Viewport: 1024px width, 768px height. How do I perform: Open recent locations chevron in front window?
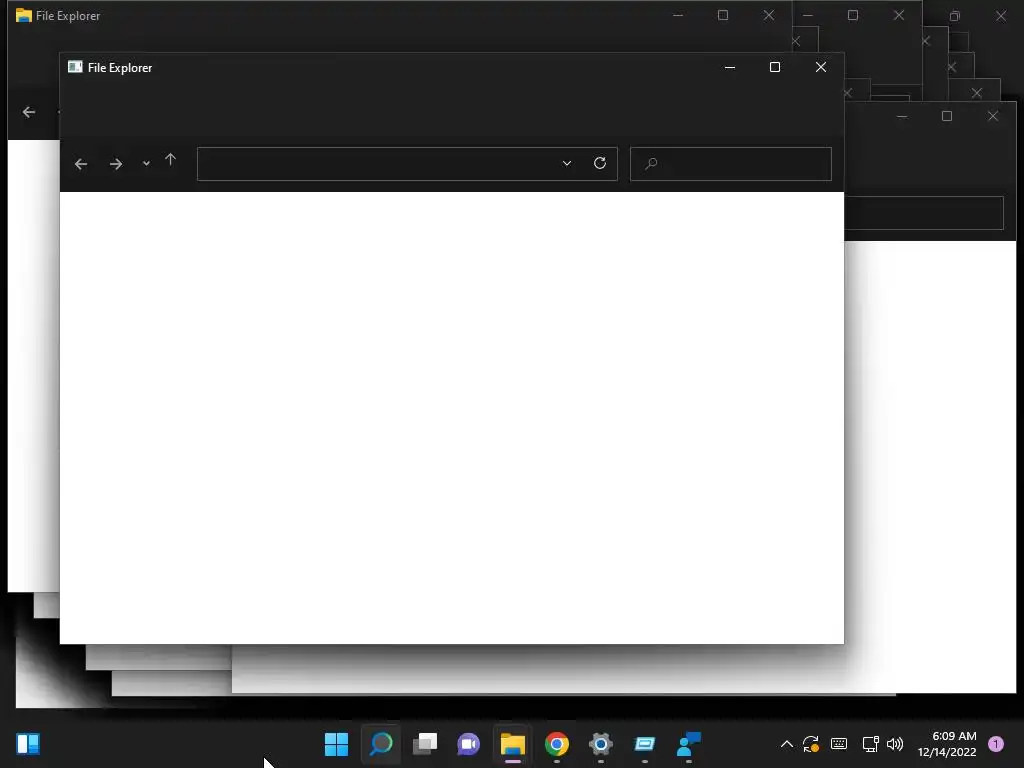tap(146, 164)
